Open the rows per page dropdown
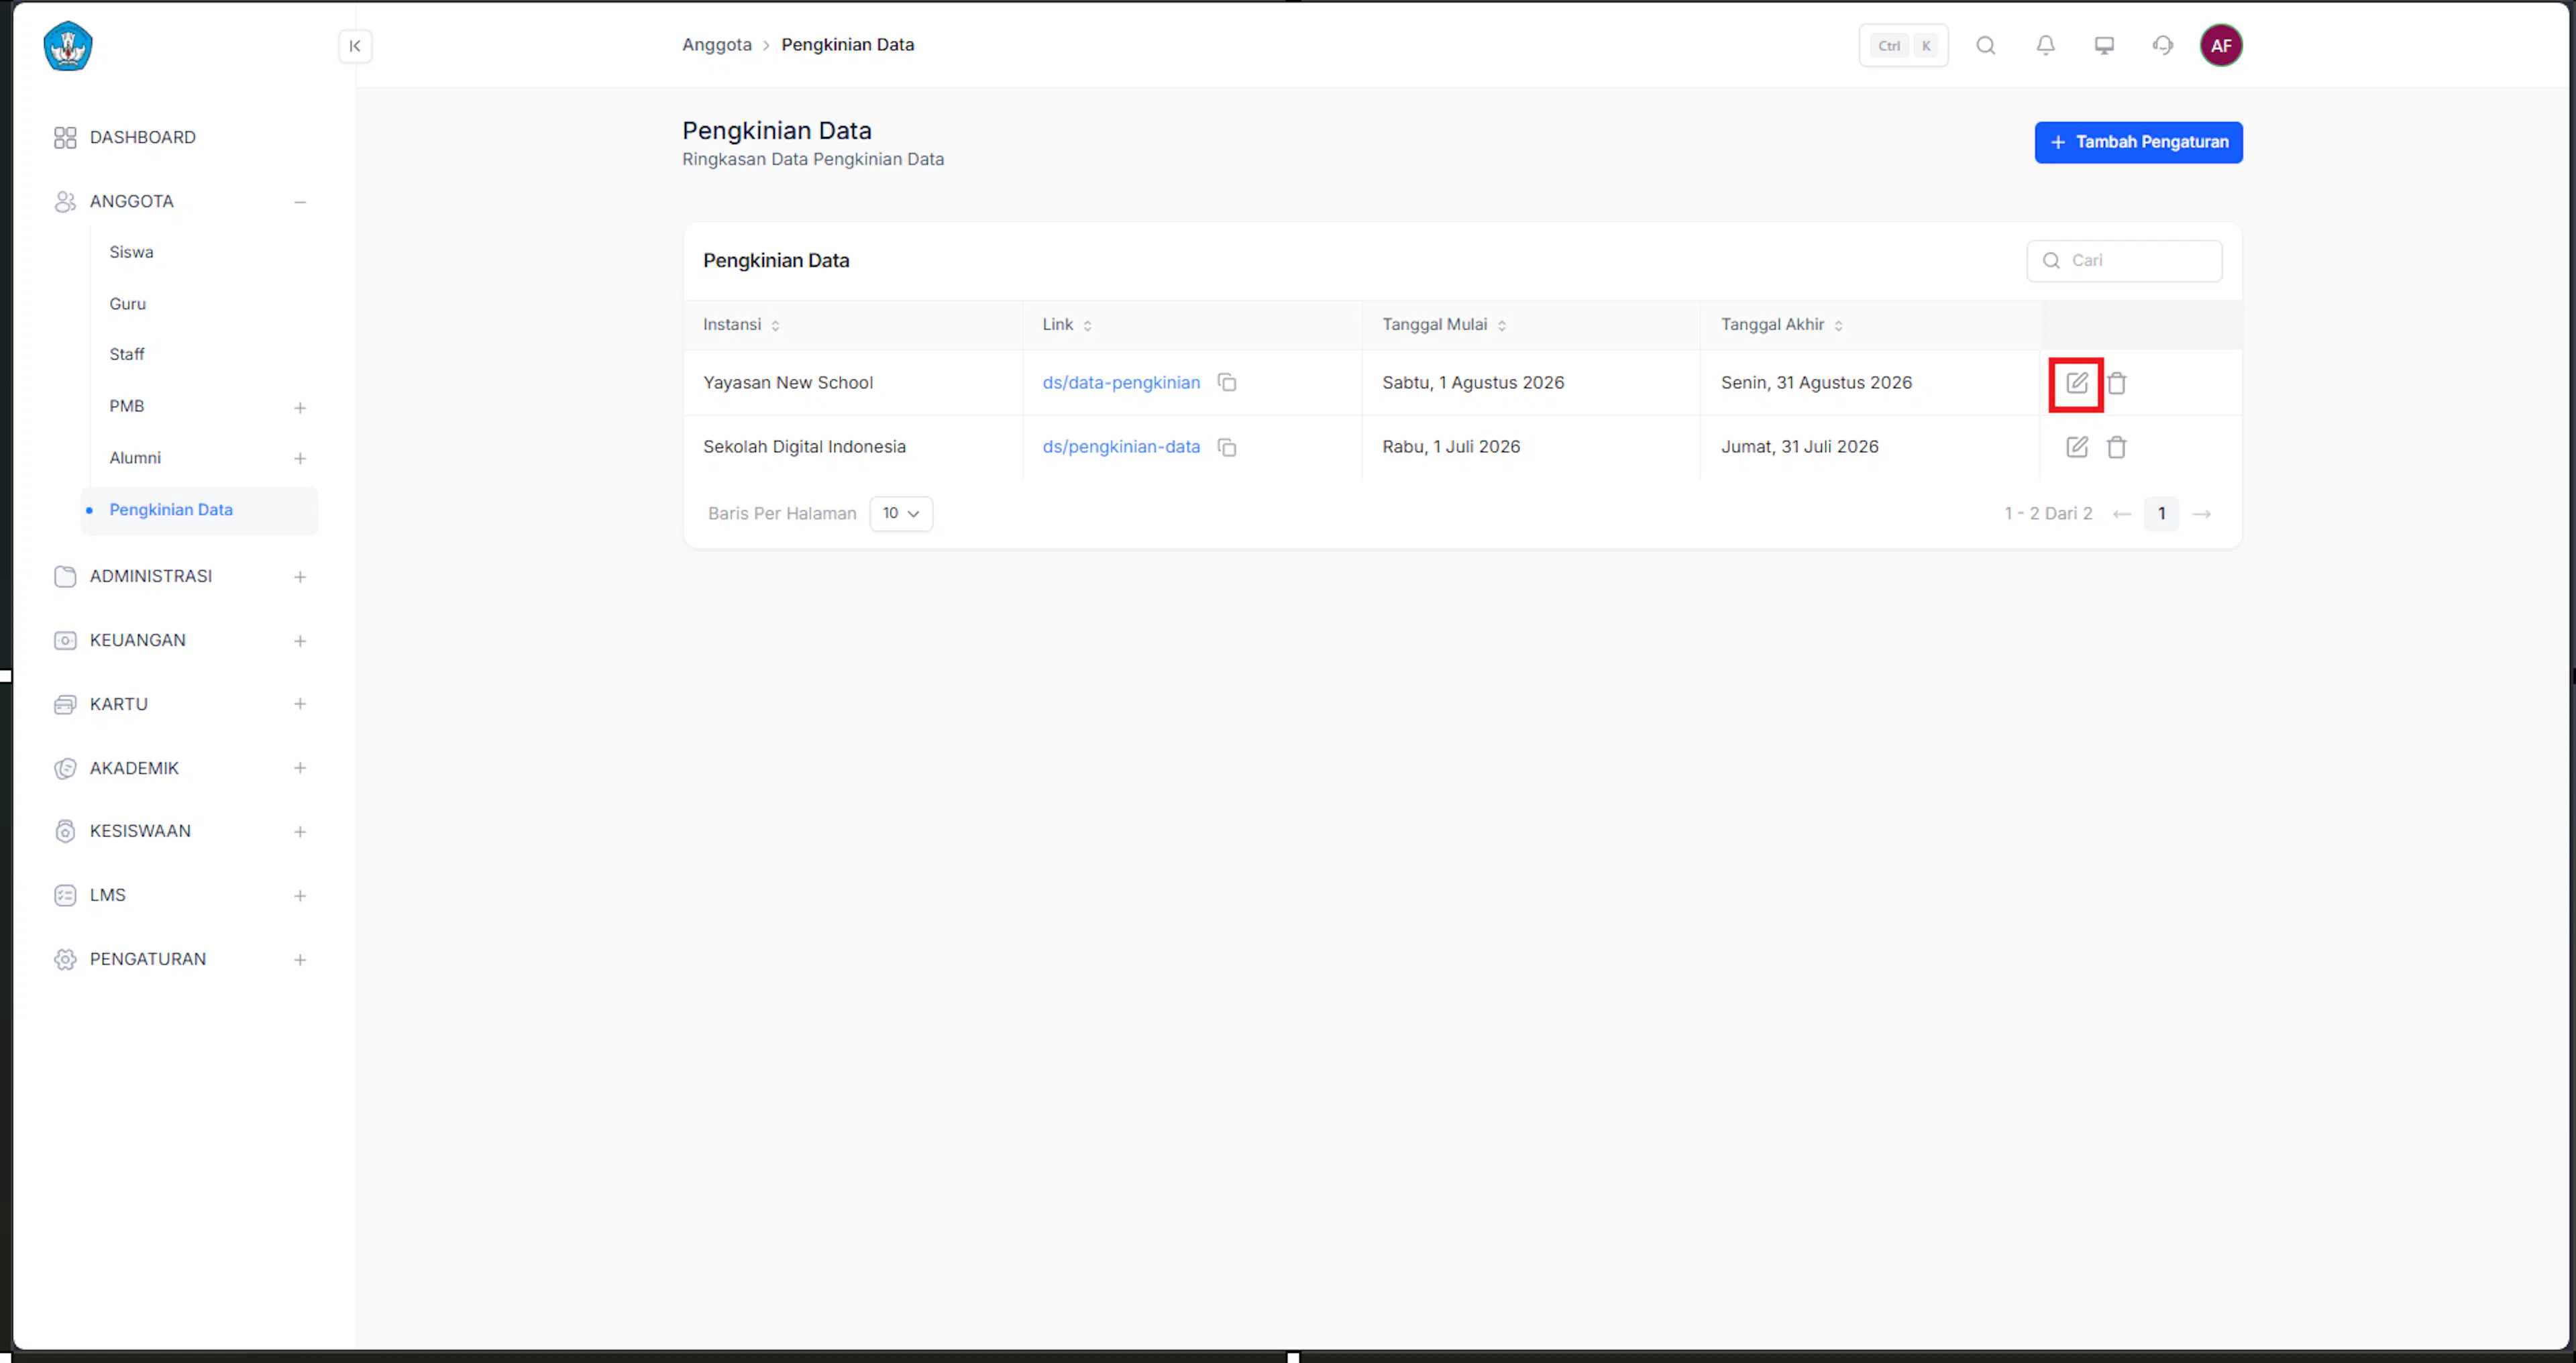 coord(901,514)
